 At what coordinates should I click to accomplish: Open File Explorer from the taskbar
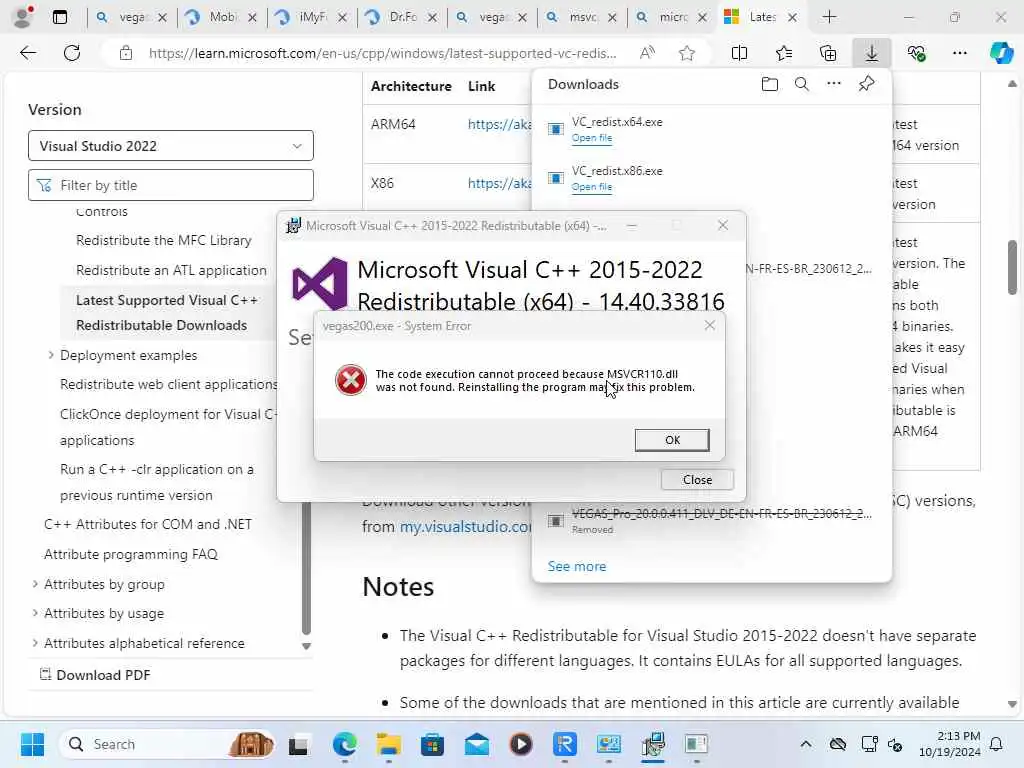389,744
